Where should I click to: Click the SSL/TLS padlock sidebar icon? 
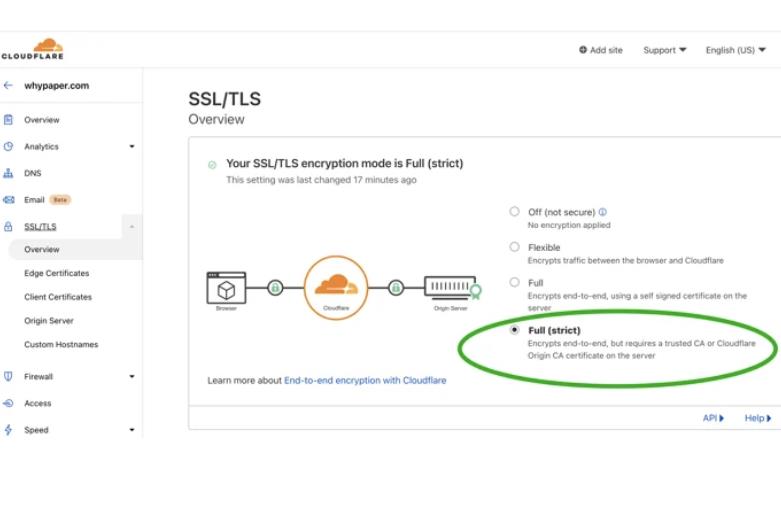click(9, 227)
